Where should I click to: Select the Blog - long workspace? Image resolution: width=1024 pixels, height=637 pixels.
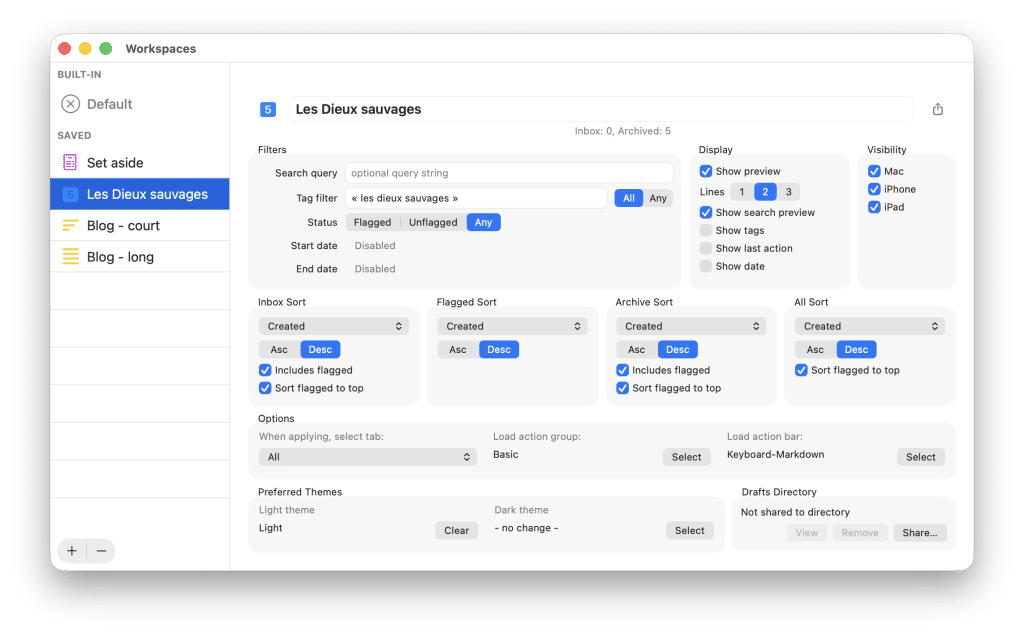click(140, 257)
